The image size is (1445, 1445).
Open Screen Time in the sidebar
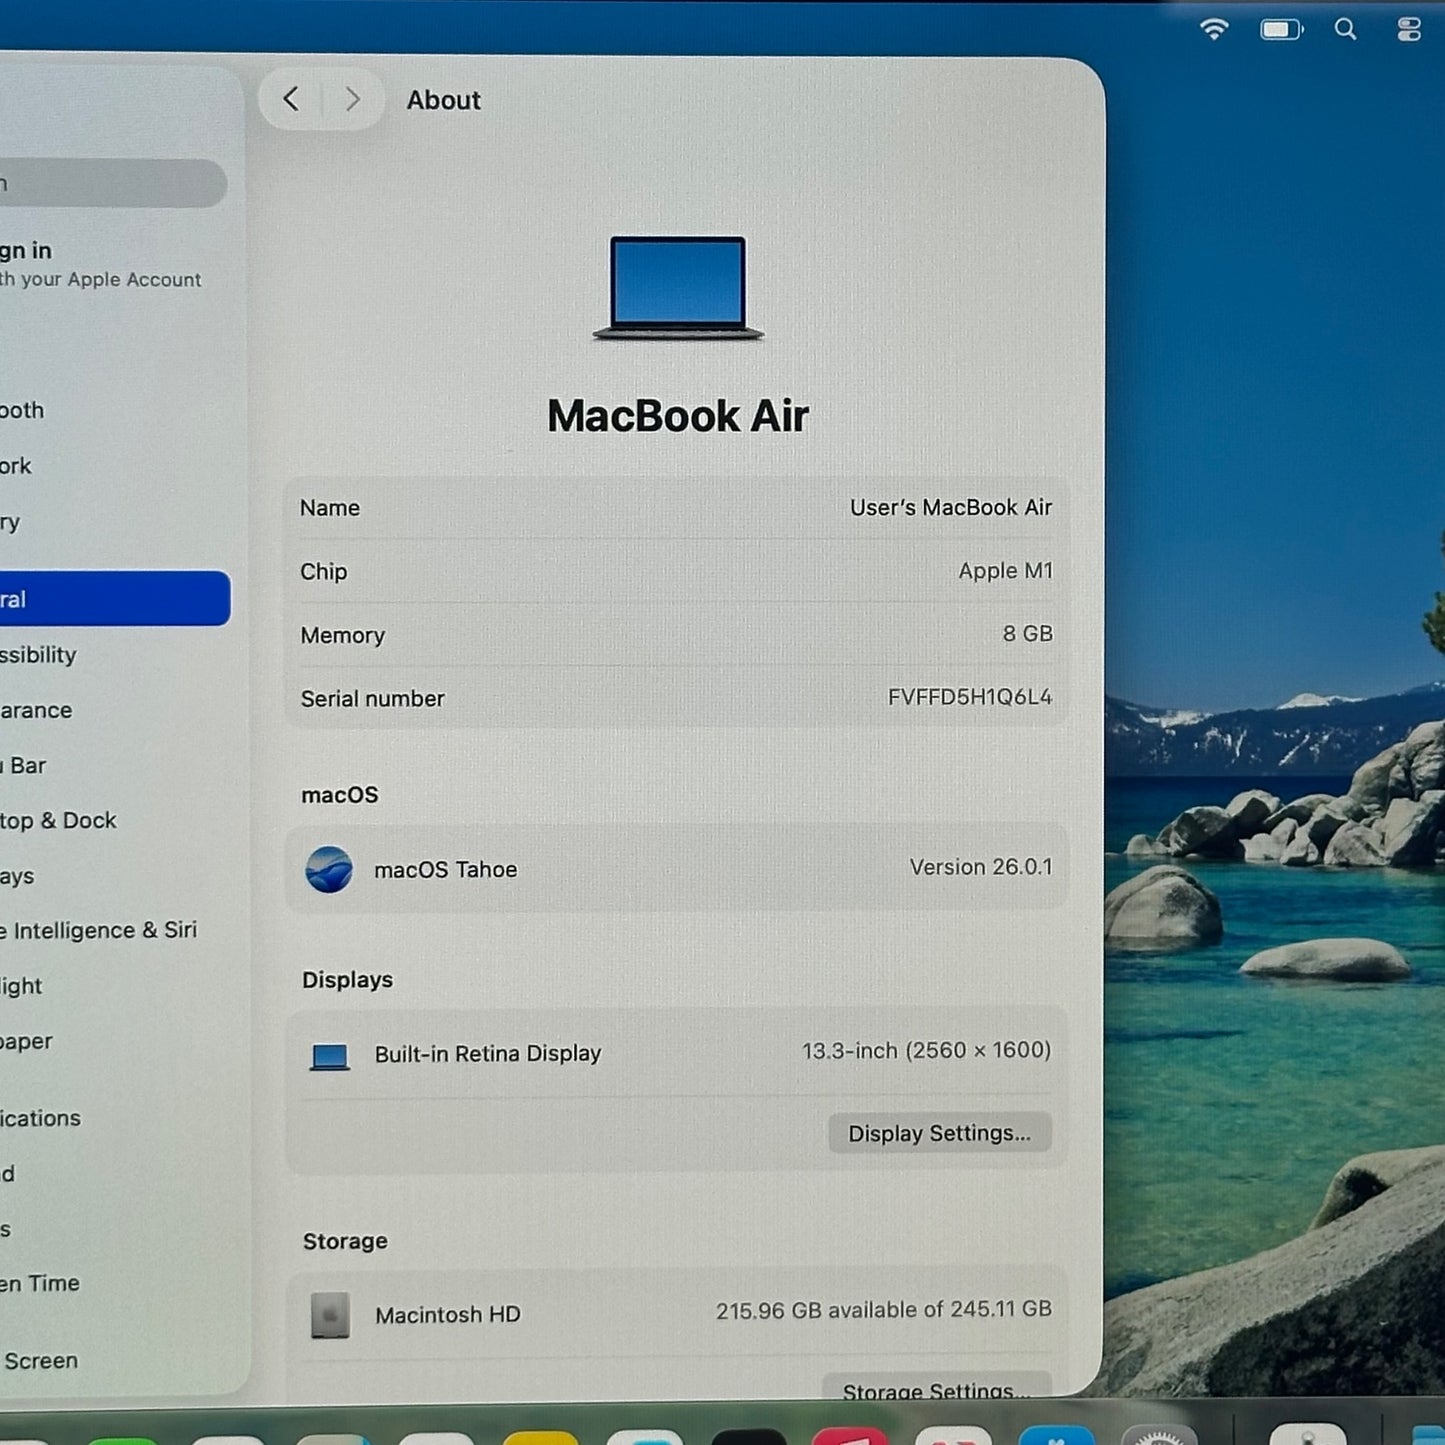[x=42, y=1284]
